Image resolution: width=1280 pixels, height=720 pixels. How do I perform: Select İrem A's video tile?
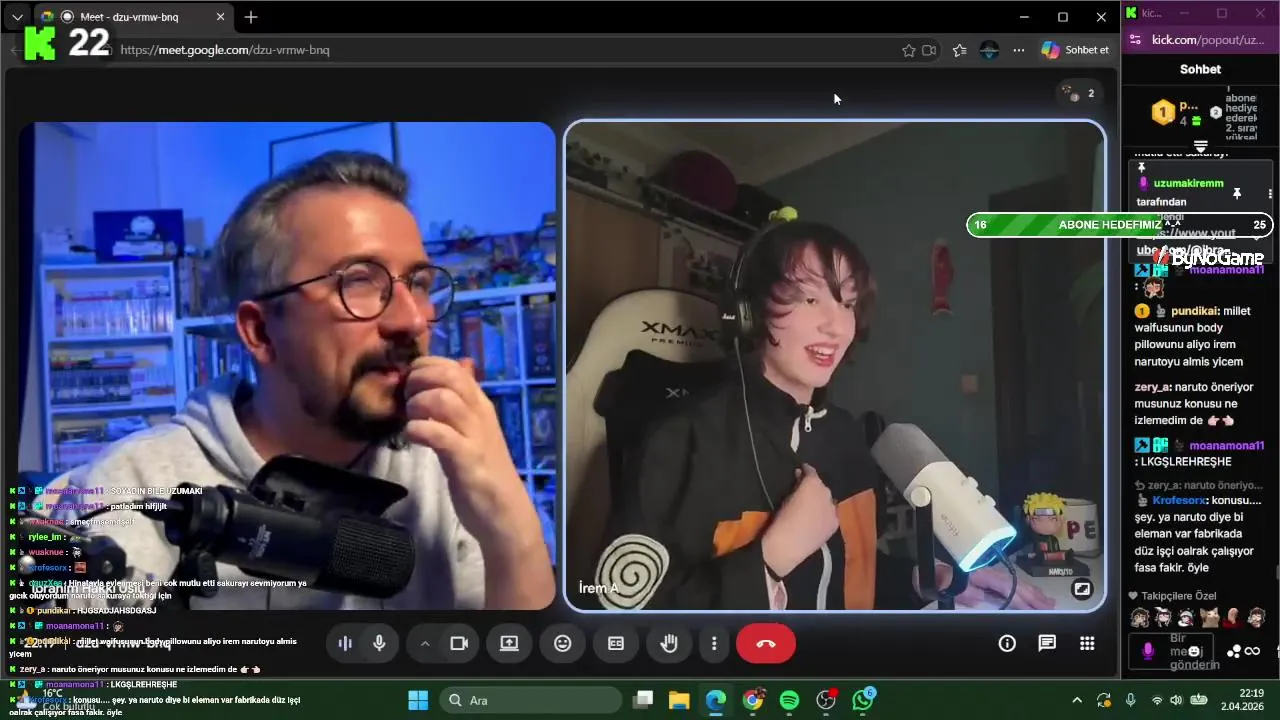(835, 366)
